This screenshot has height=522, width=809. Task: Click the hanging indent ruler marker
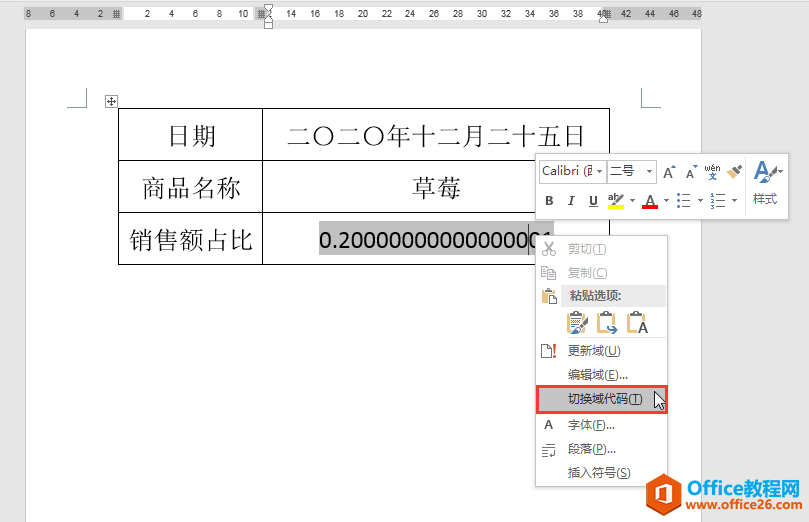click(268, 18)
